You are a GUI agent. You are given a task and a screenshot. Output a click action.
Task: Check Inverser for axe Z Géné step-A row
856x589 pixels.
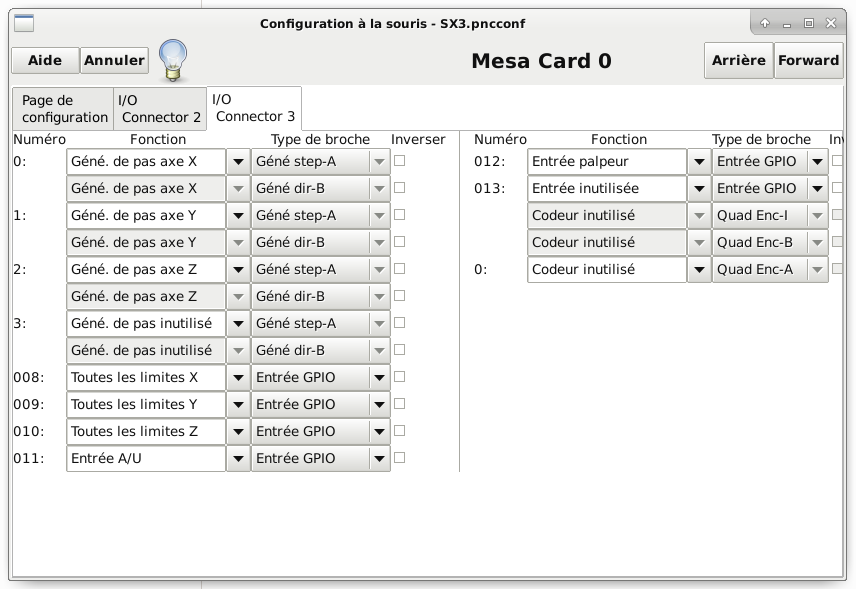(400, 269)
